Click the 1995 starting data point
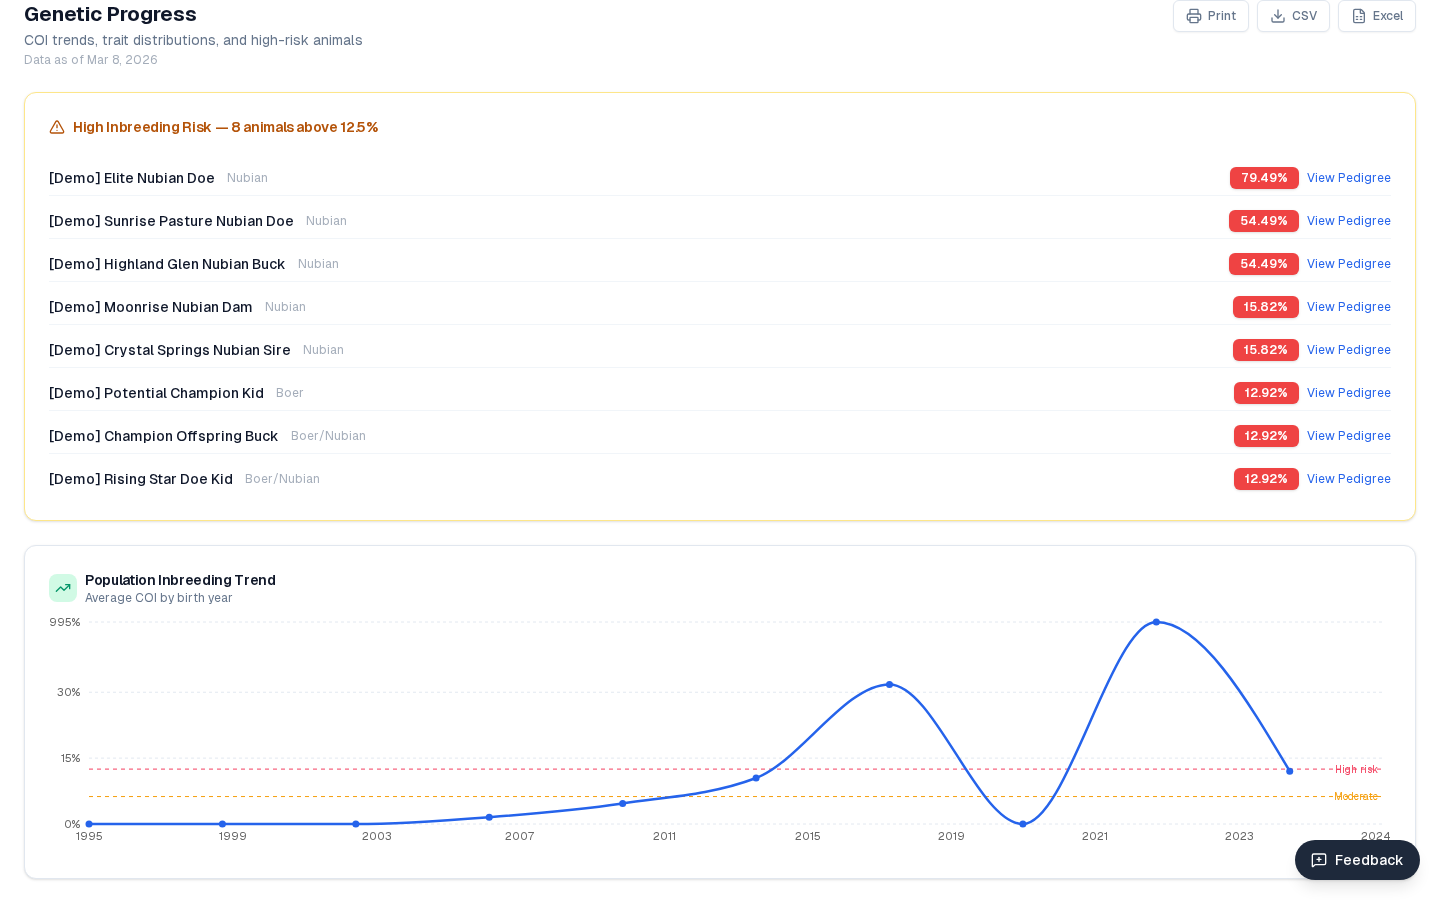This screenshot has width=1440, height=900. click(89, 823)
